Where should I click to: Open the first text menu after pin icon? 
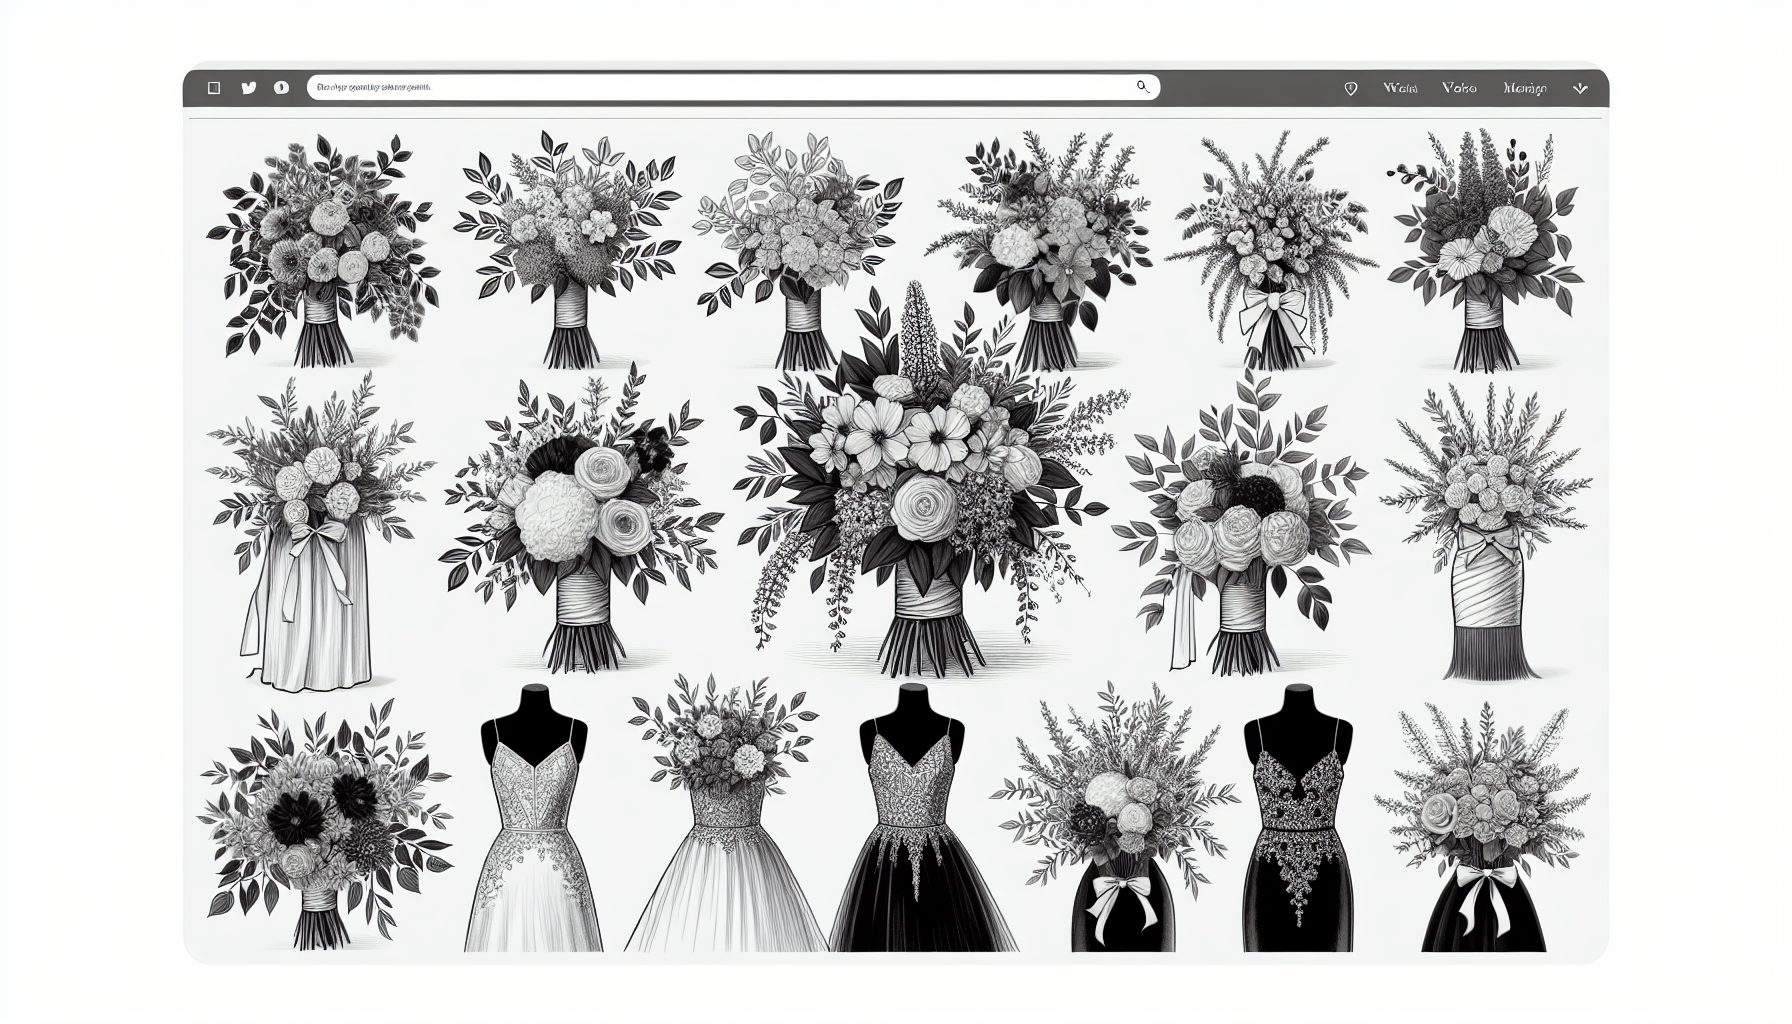pyautogui.click(x=1400, y=89)
